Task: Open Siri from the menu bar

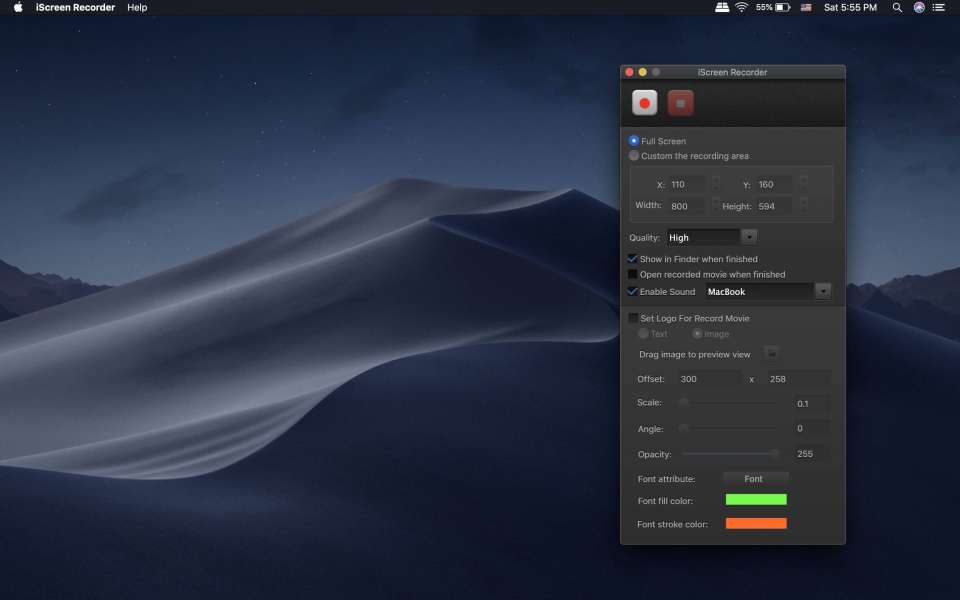Action: click(x=919, y=7)
